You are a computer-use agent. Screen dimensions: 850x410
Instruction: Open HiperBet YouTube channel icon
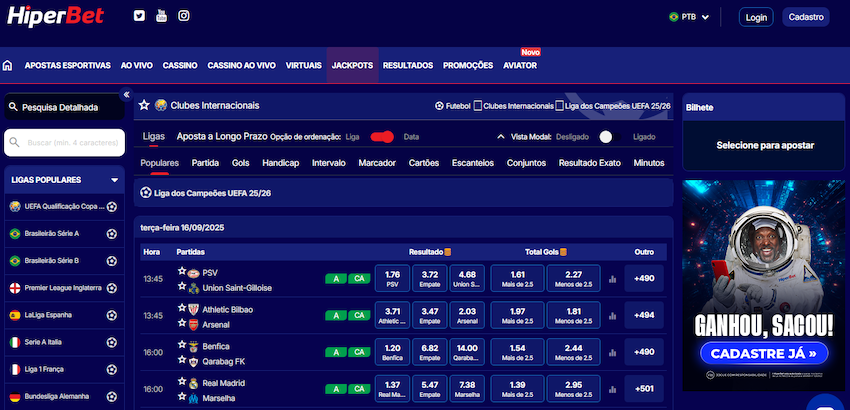pos(162,16)
